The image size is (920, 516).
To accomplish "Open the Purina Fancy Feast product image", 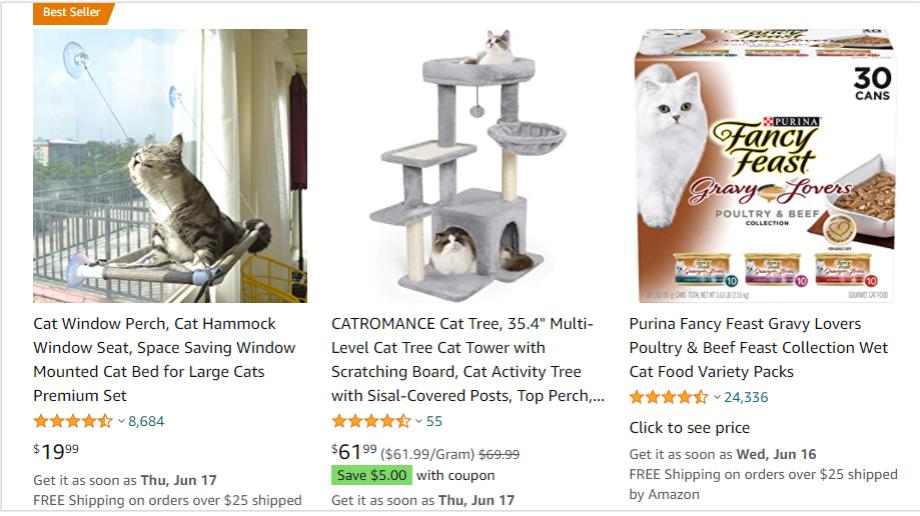I will coord(765,165).
